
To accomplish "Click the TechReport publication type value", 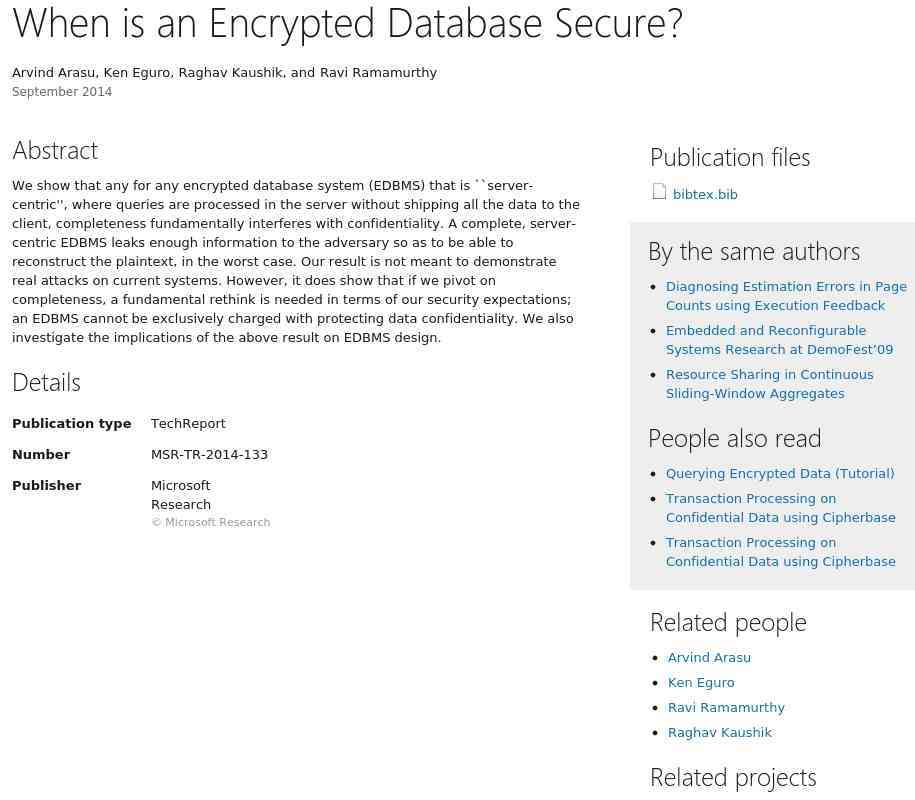I will coord(188,424).
